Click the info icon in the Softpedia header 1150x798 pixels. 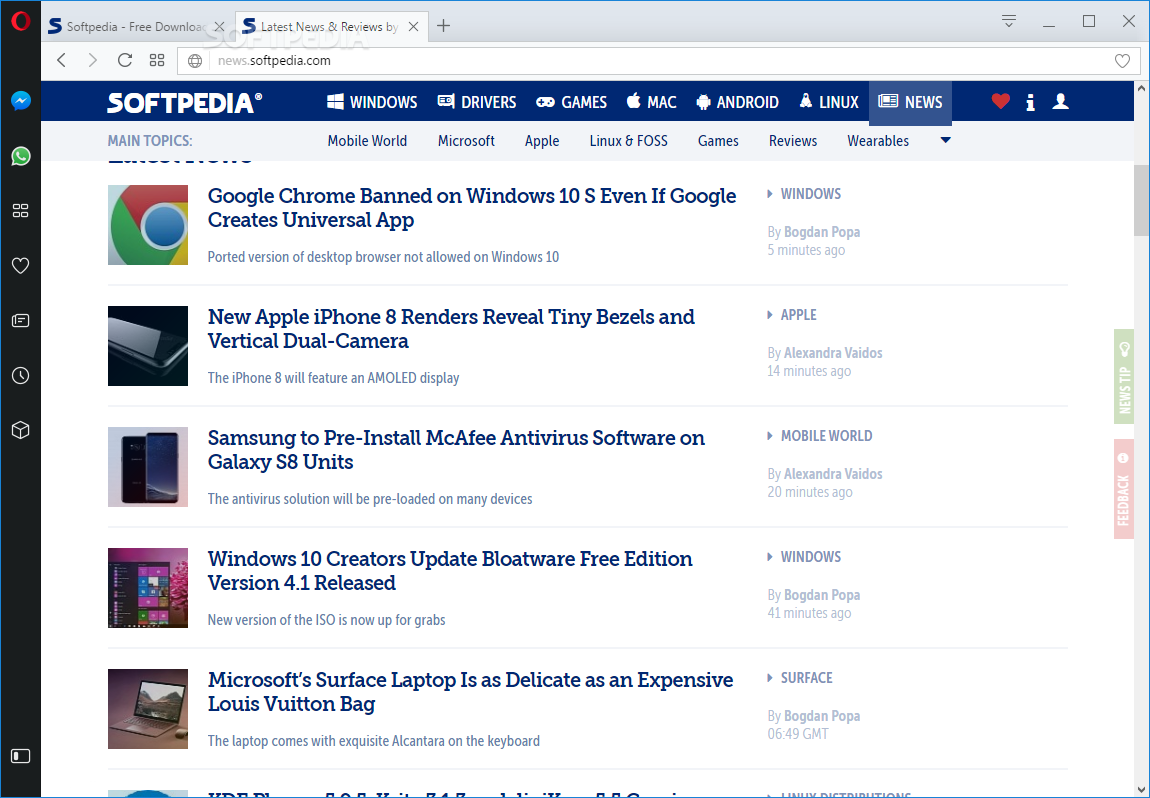1030,102
